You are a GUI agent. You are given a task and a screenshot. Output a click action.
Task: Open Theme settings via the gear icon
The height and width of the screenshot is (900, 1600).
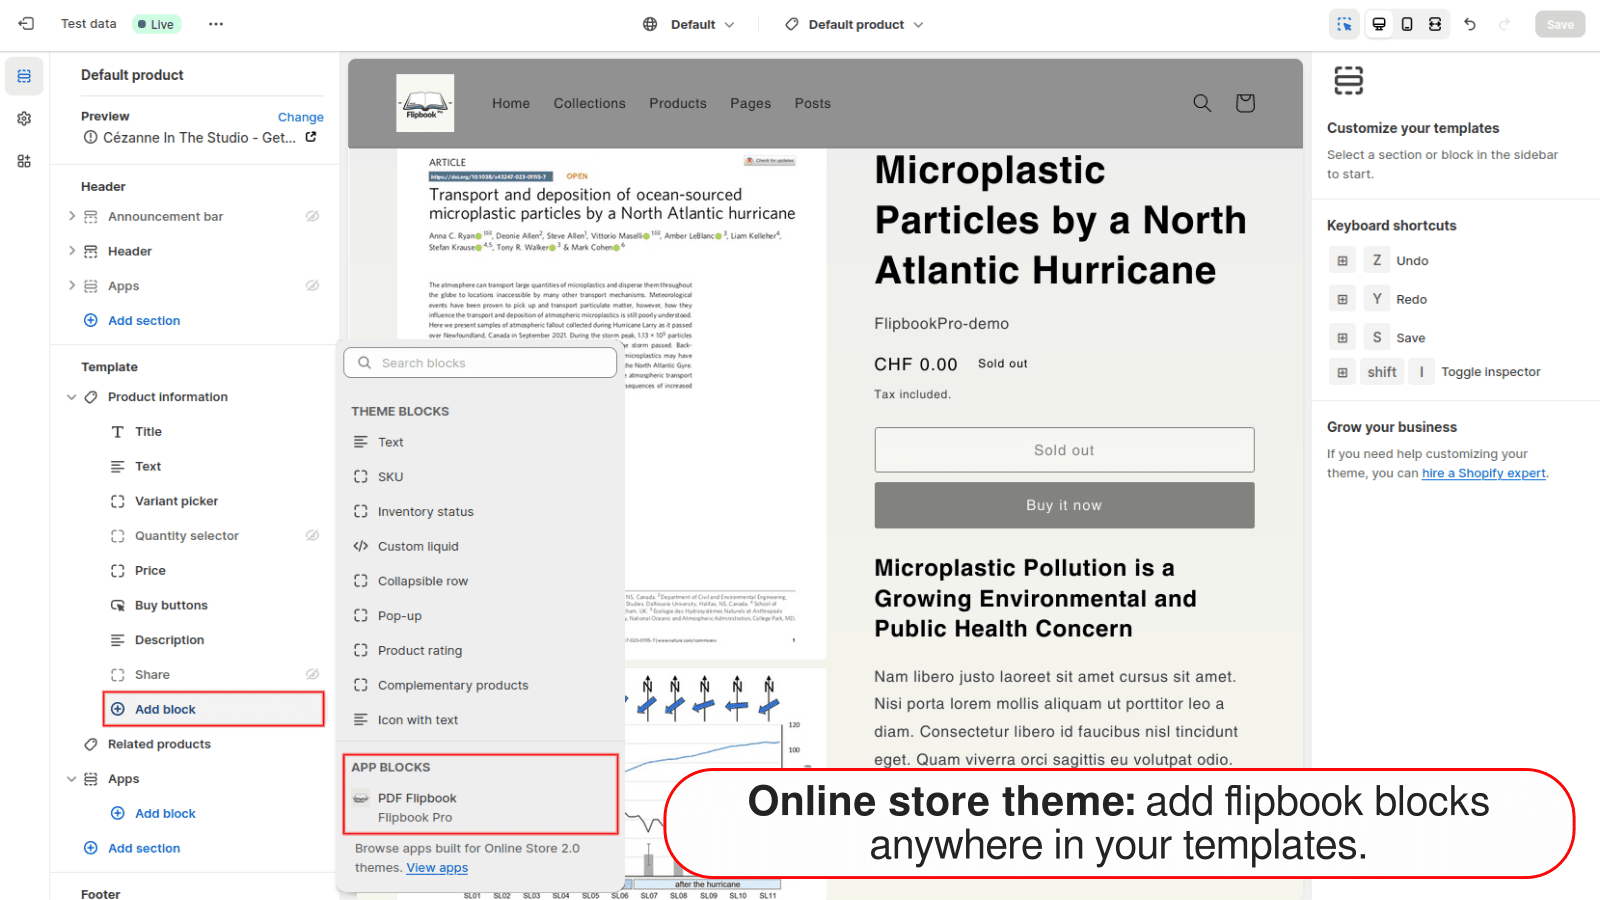coord(23,118)
